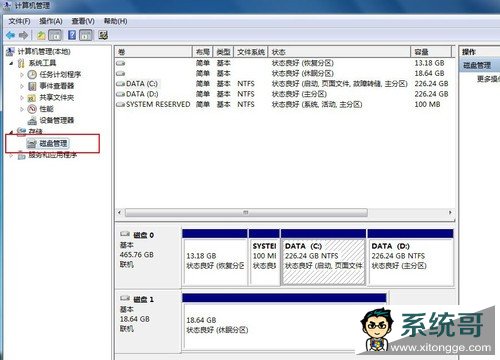Sort by Capacity (容量) column header
Image resolution: width=500 pixels, height=360 pixels.
(x=431, y=52)
